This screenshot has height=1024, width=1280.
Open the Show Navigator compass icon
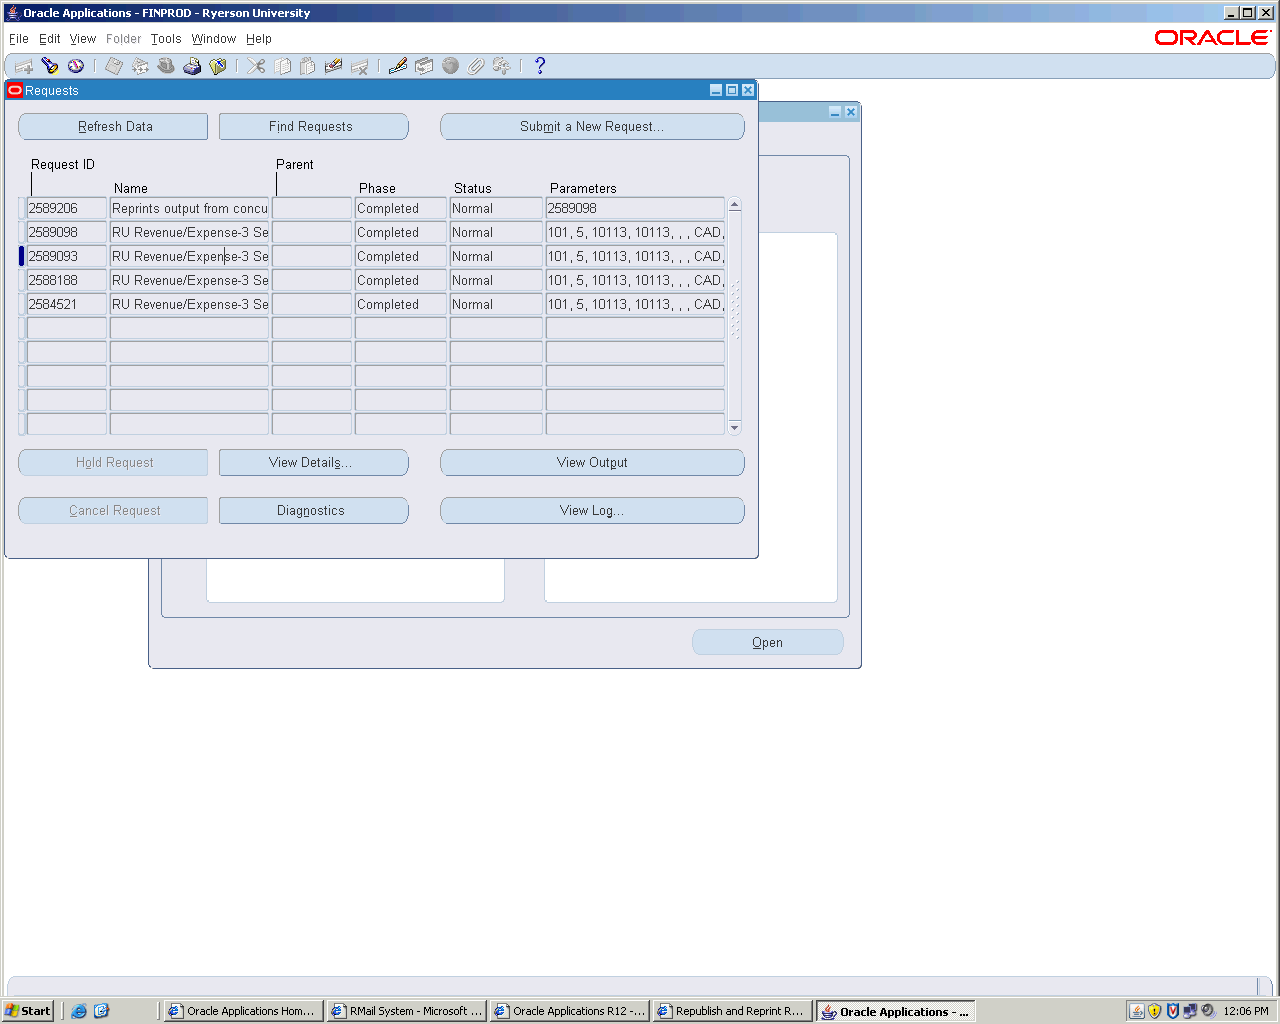tap(76, 66)
